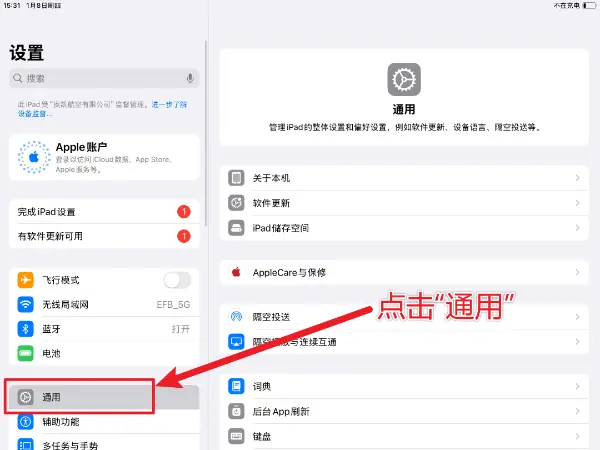Tap the Apple account avatar icon

34,157
